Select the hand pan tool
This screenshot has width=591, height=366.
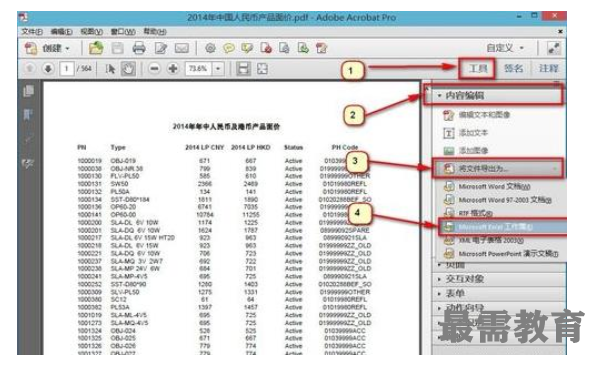[x=128, y=69]
